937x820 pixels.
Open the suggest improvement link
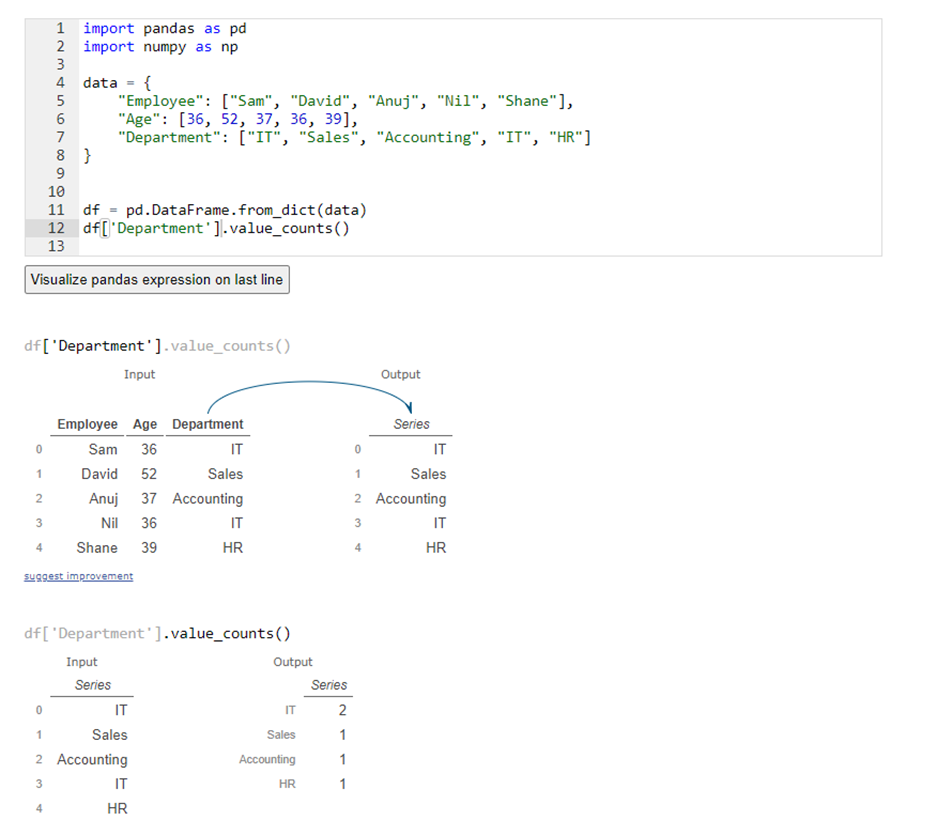78,576
